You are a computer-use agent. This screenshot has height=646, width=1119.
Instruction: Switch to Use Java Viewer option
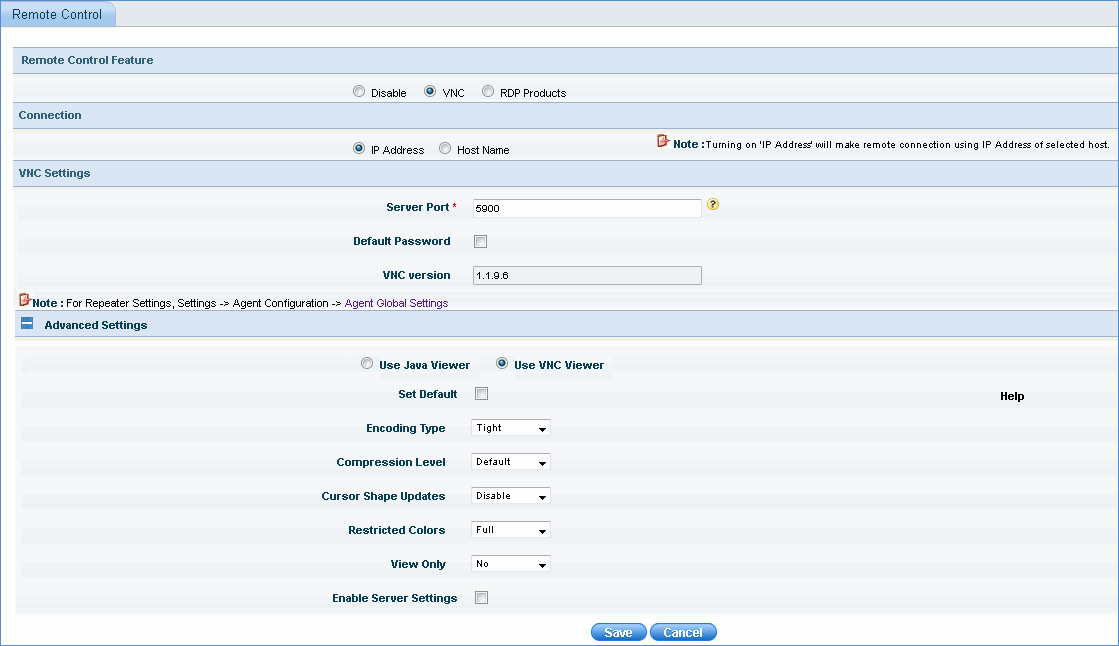[367, 364]
